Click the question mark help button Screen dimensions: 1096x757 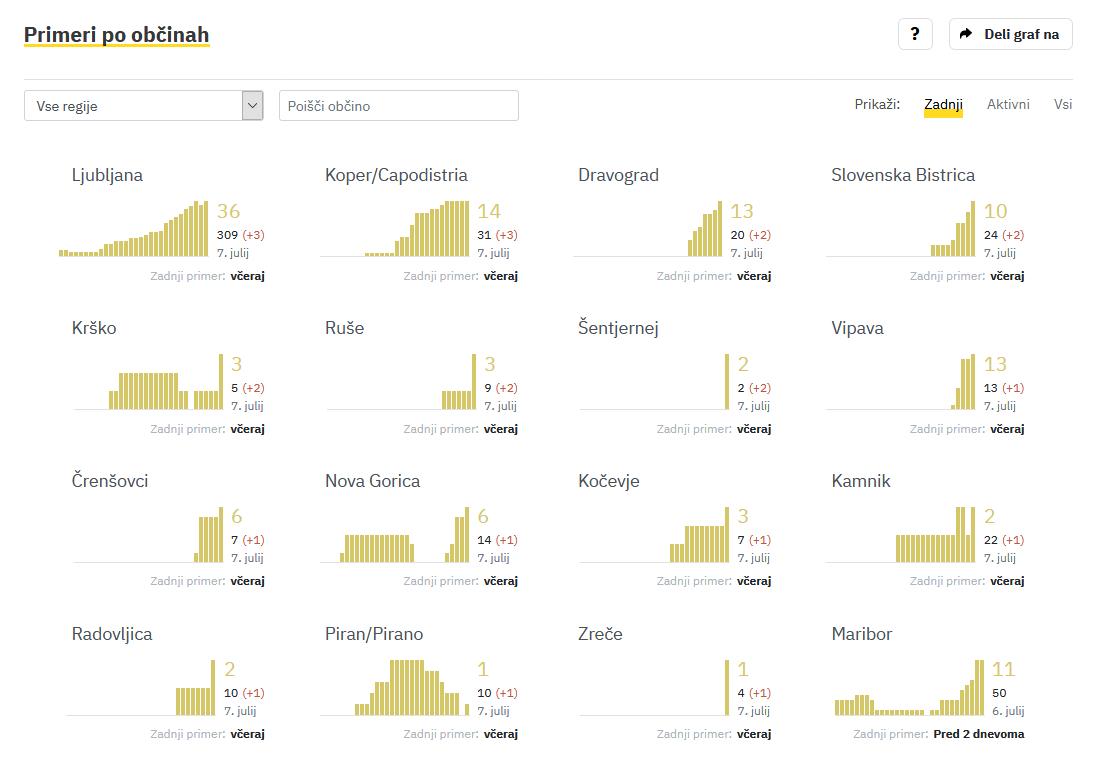[915, 34]
